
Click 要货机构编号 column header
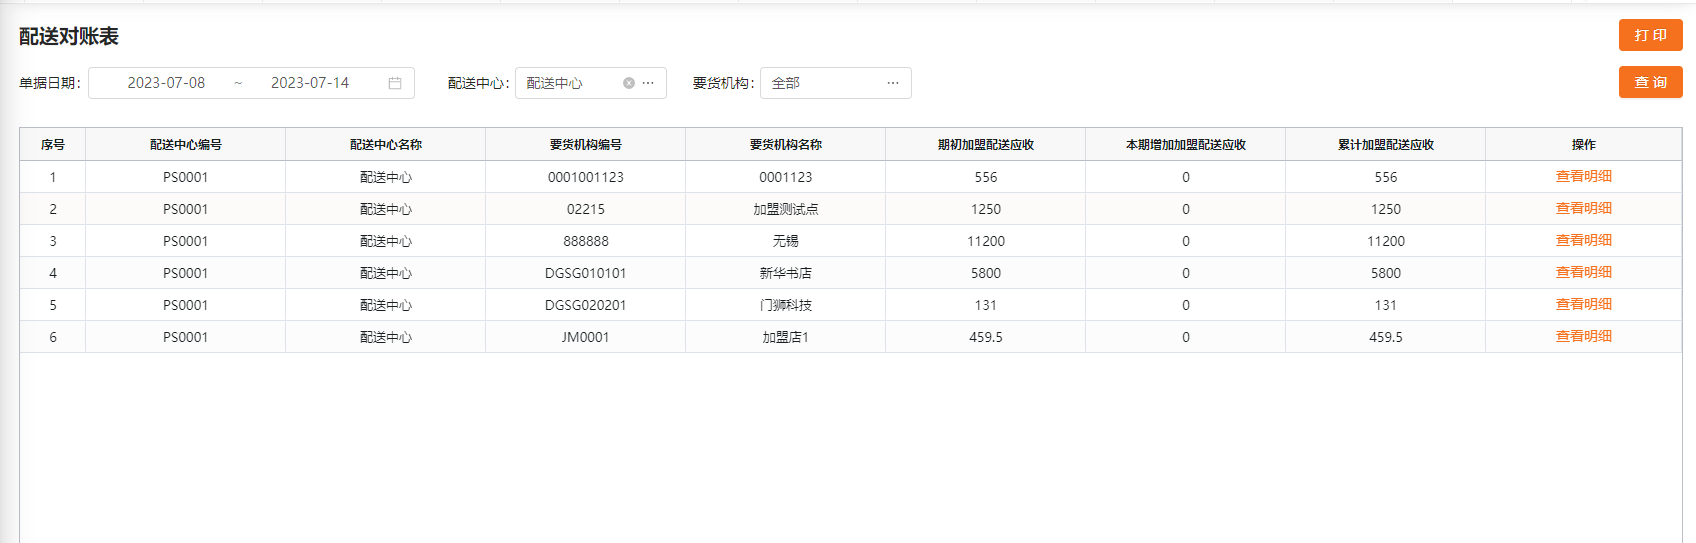click(x=586, y=145)
